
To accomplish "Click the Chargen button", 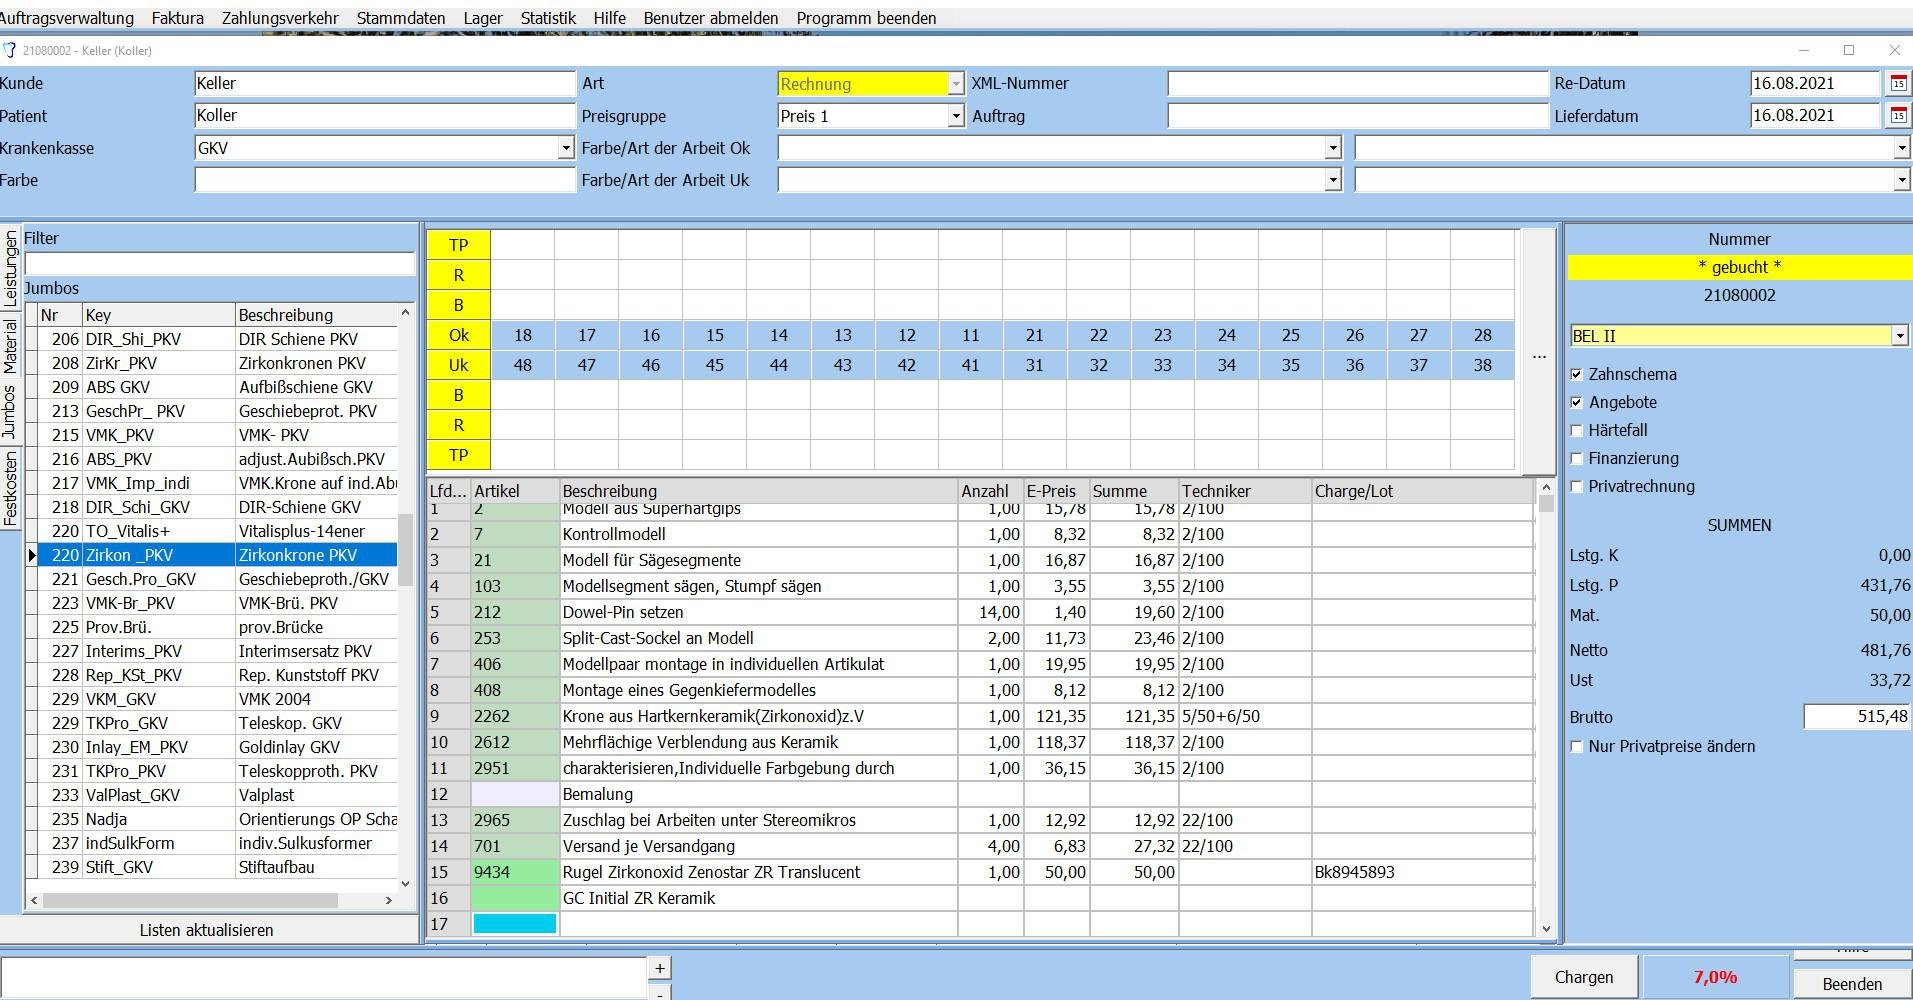I will 1584,977.
